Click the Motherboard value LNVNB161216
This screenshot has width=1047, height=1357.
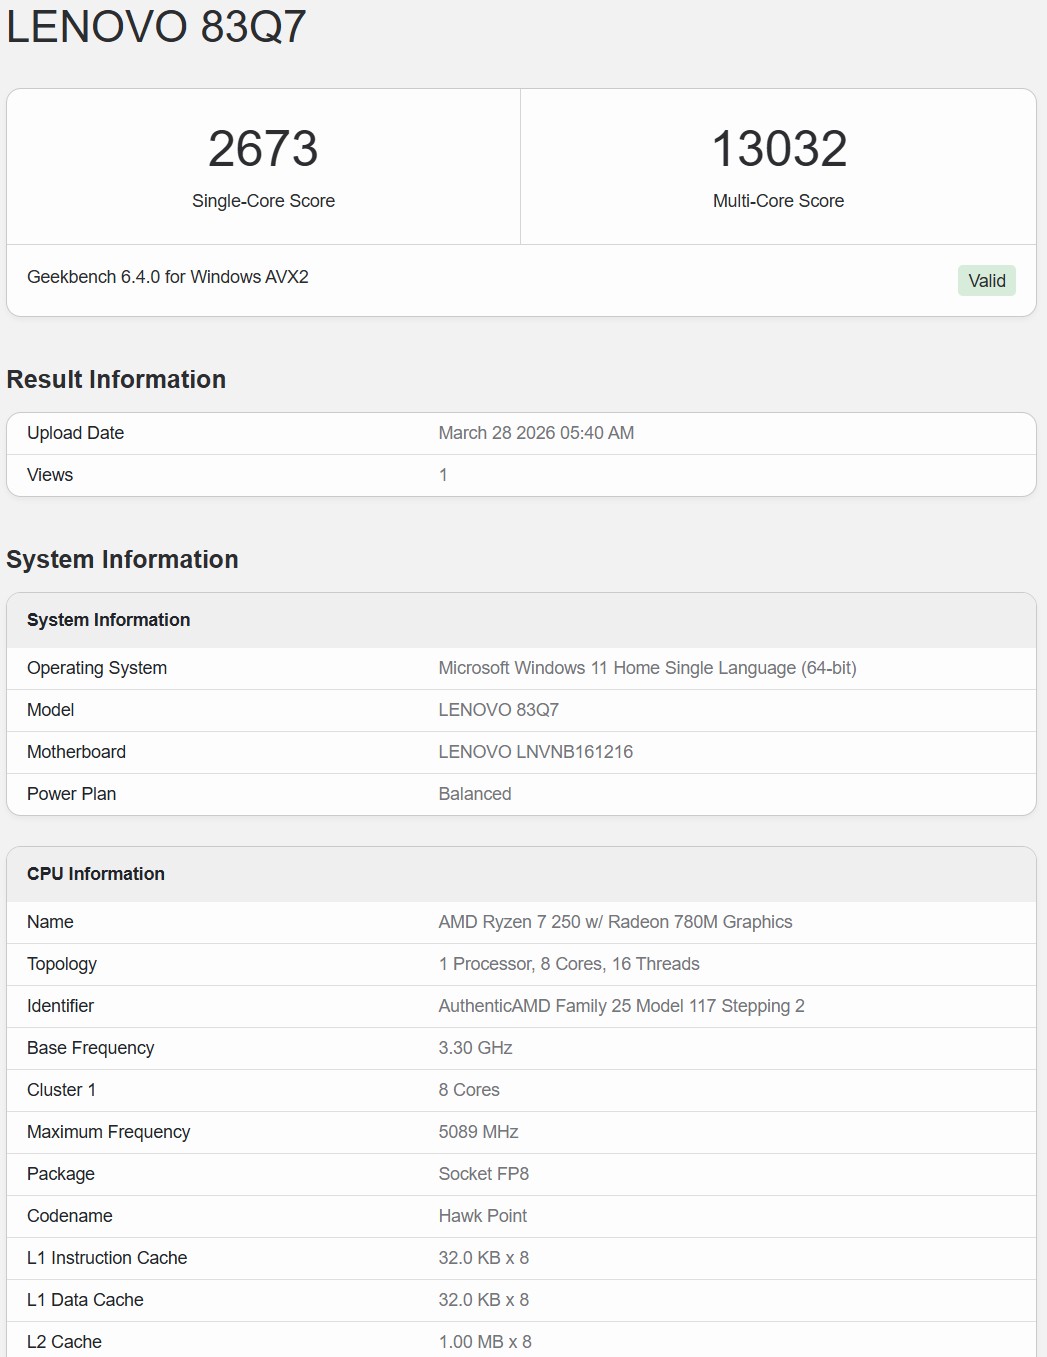click(535, 752)
